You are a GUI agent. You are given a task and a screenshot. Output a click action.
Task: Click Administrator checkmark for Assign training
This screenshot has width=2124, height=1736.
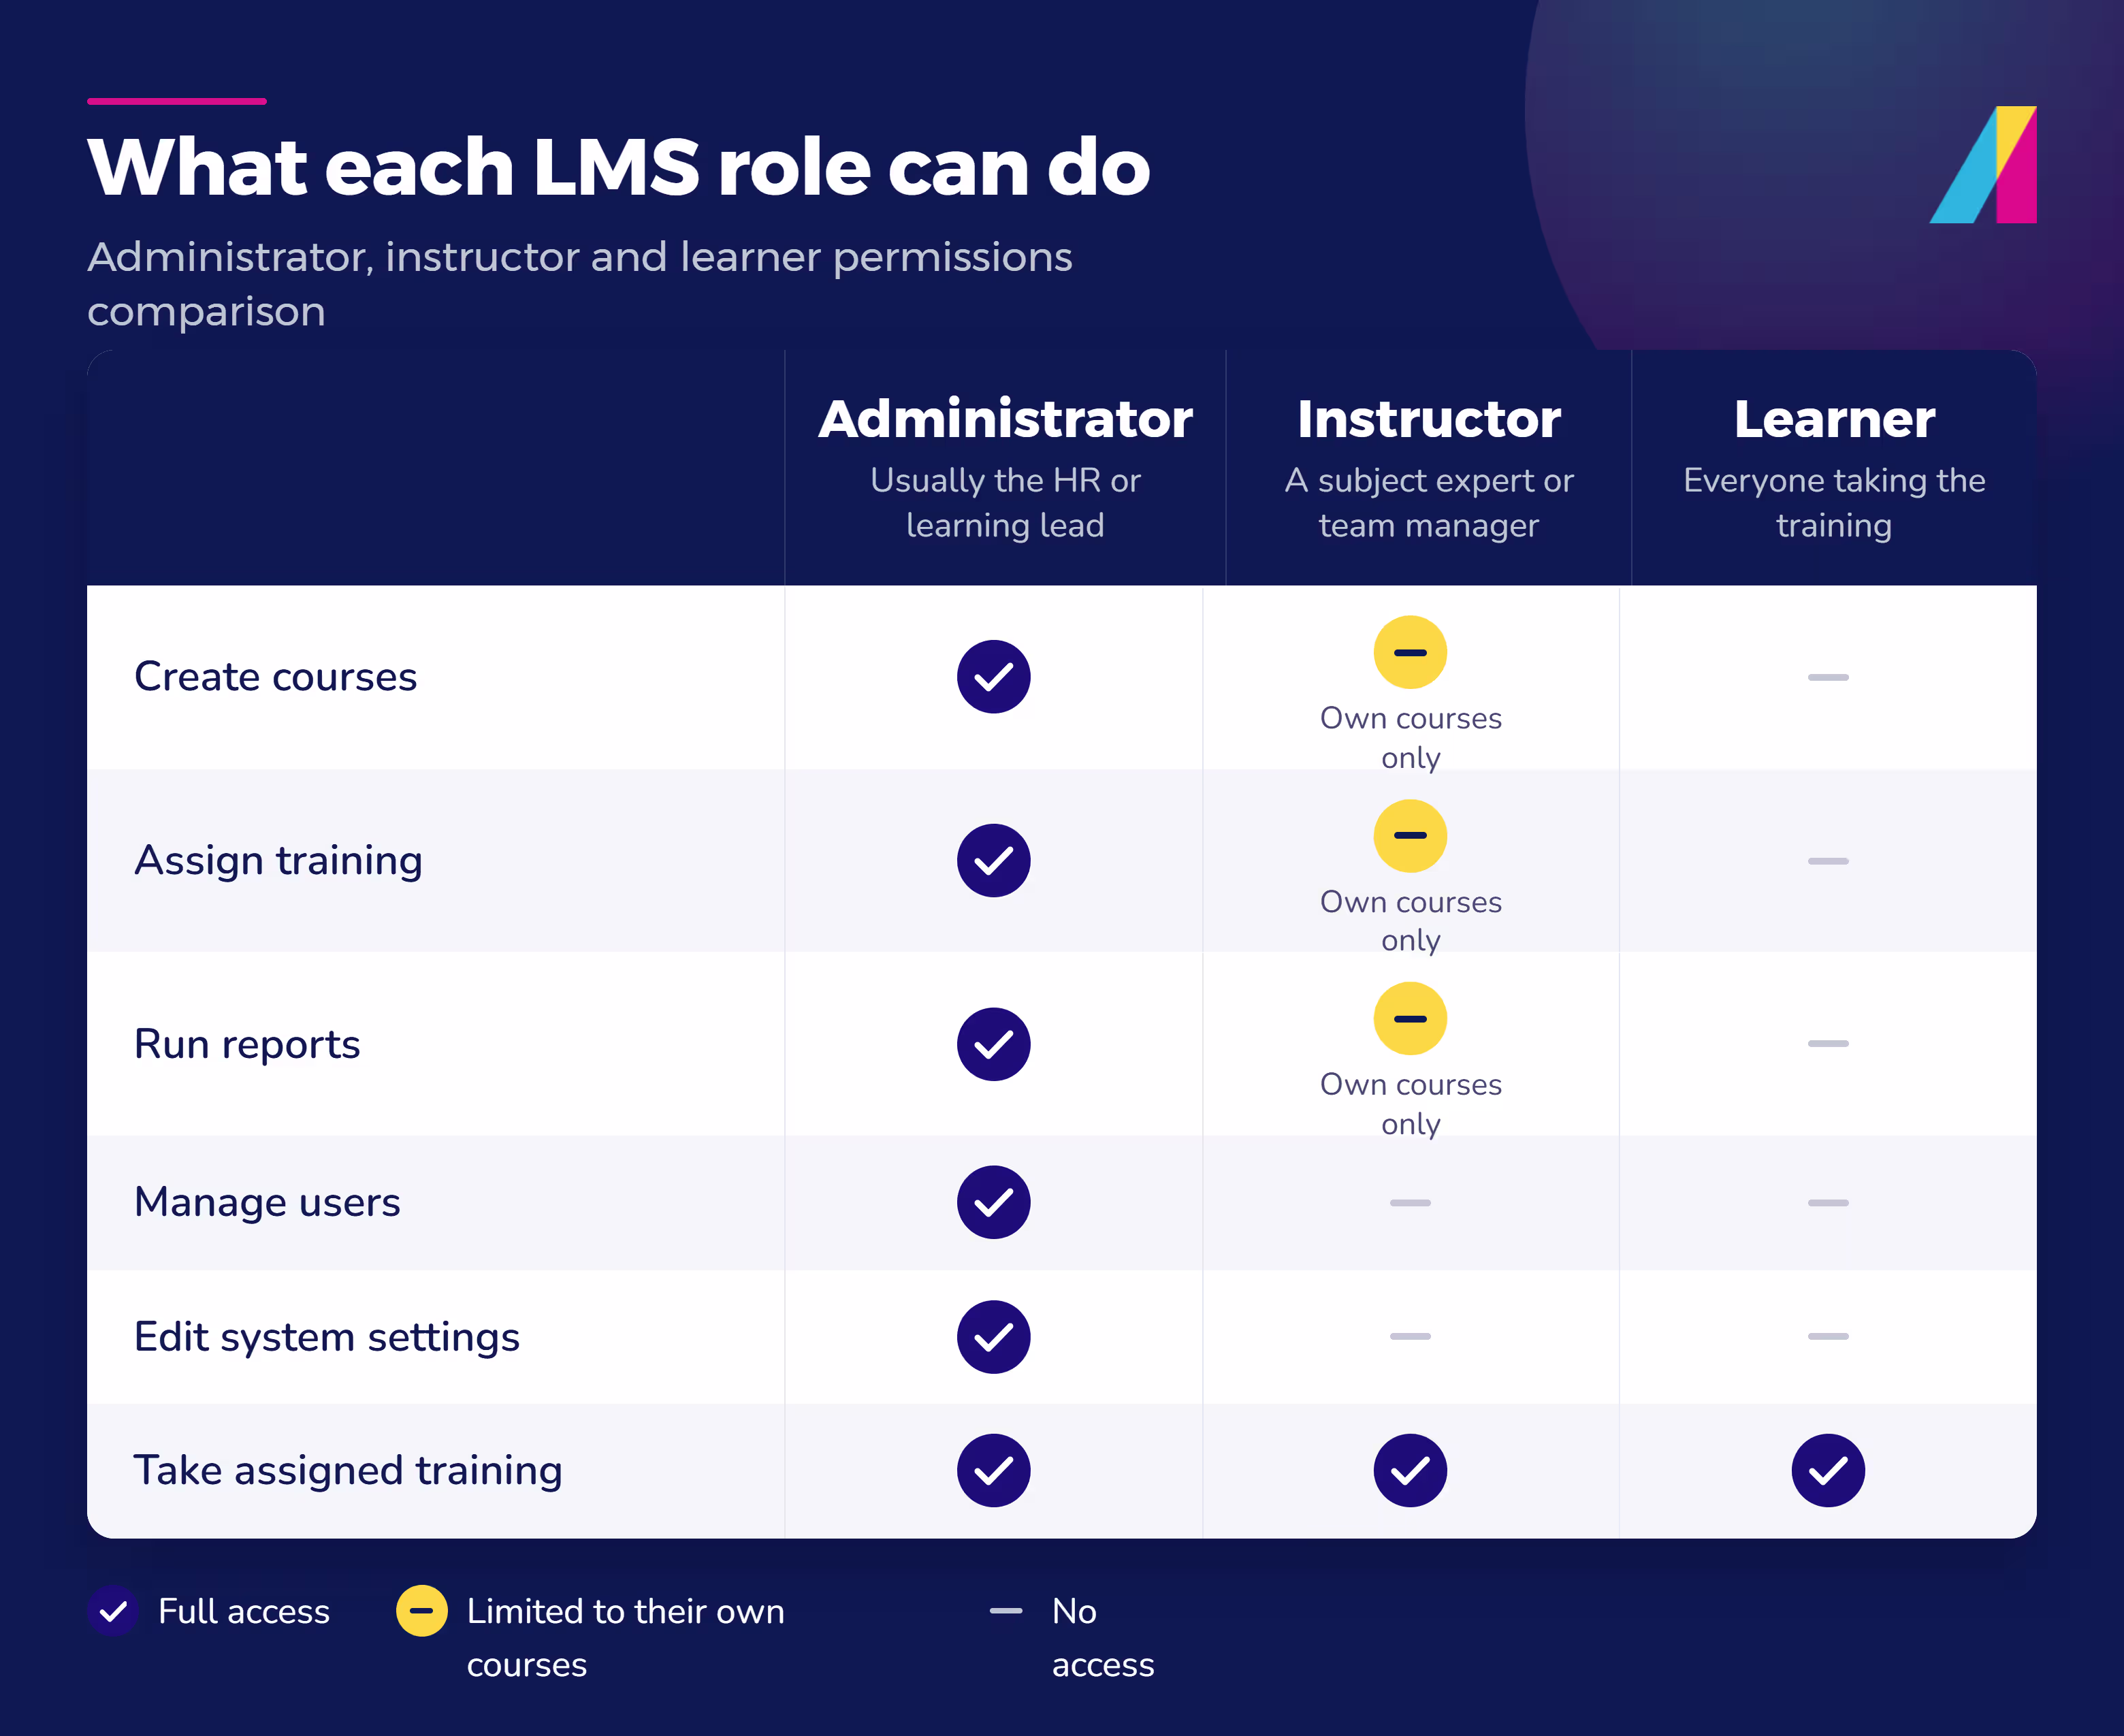993,860
